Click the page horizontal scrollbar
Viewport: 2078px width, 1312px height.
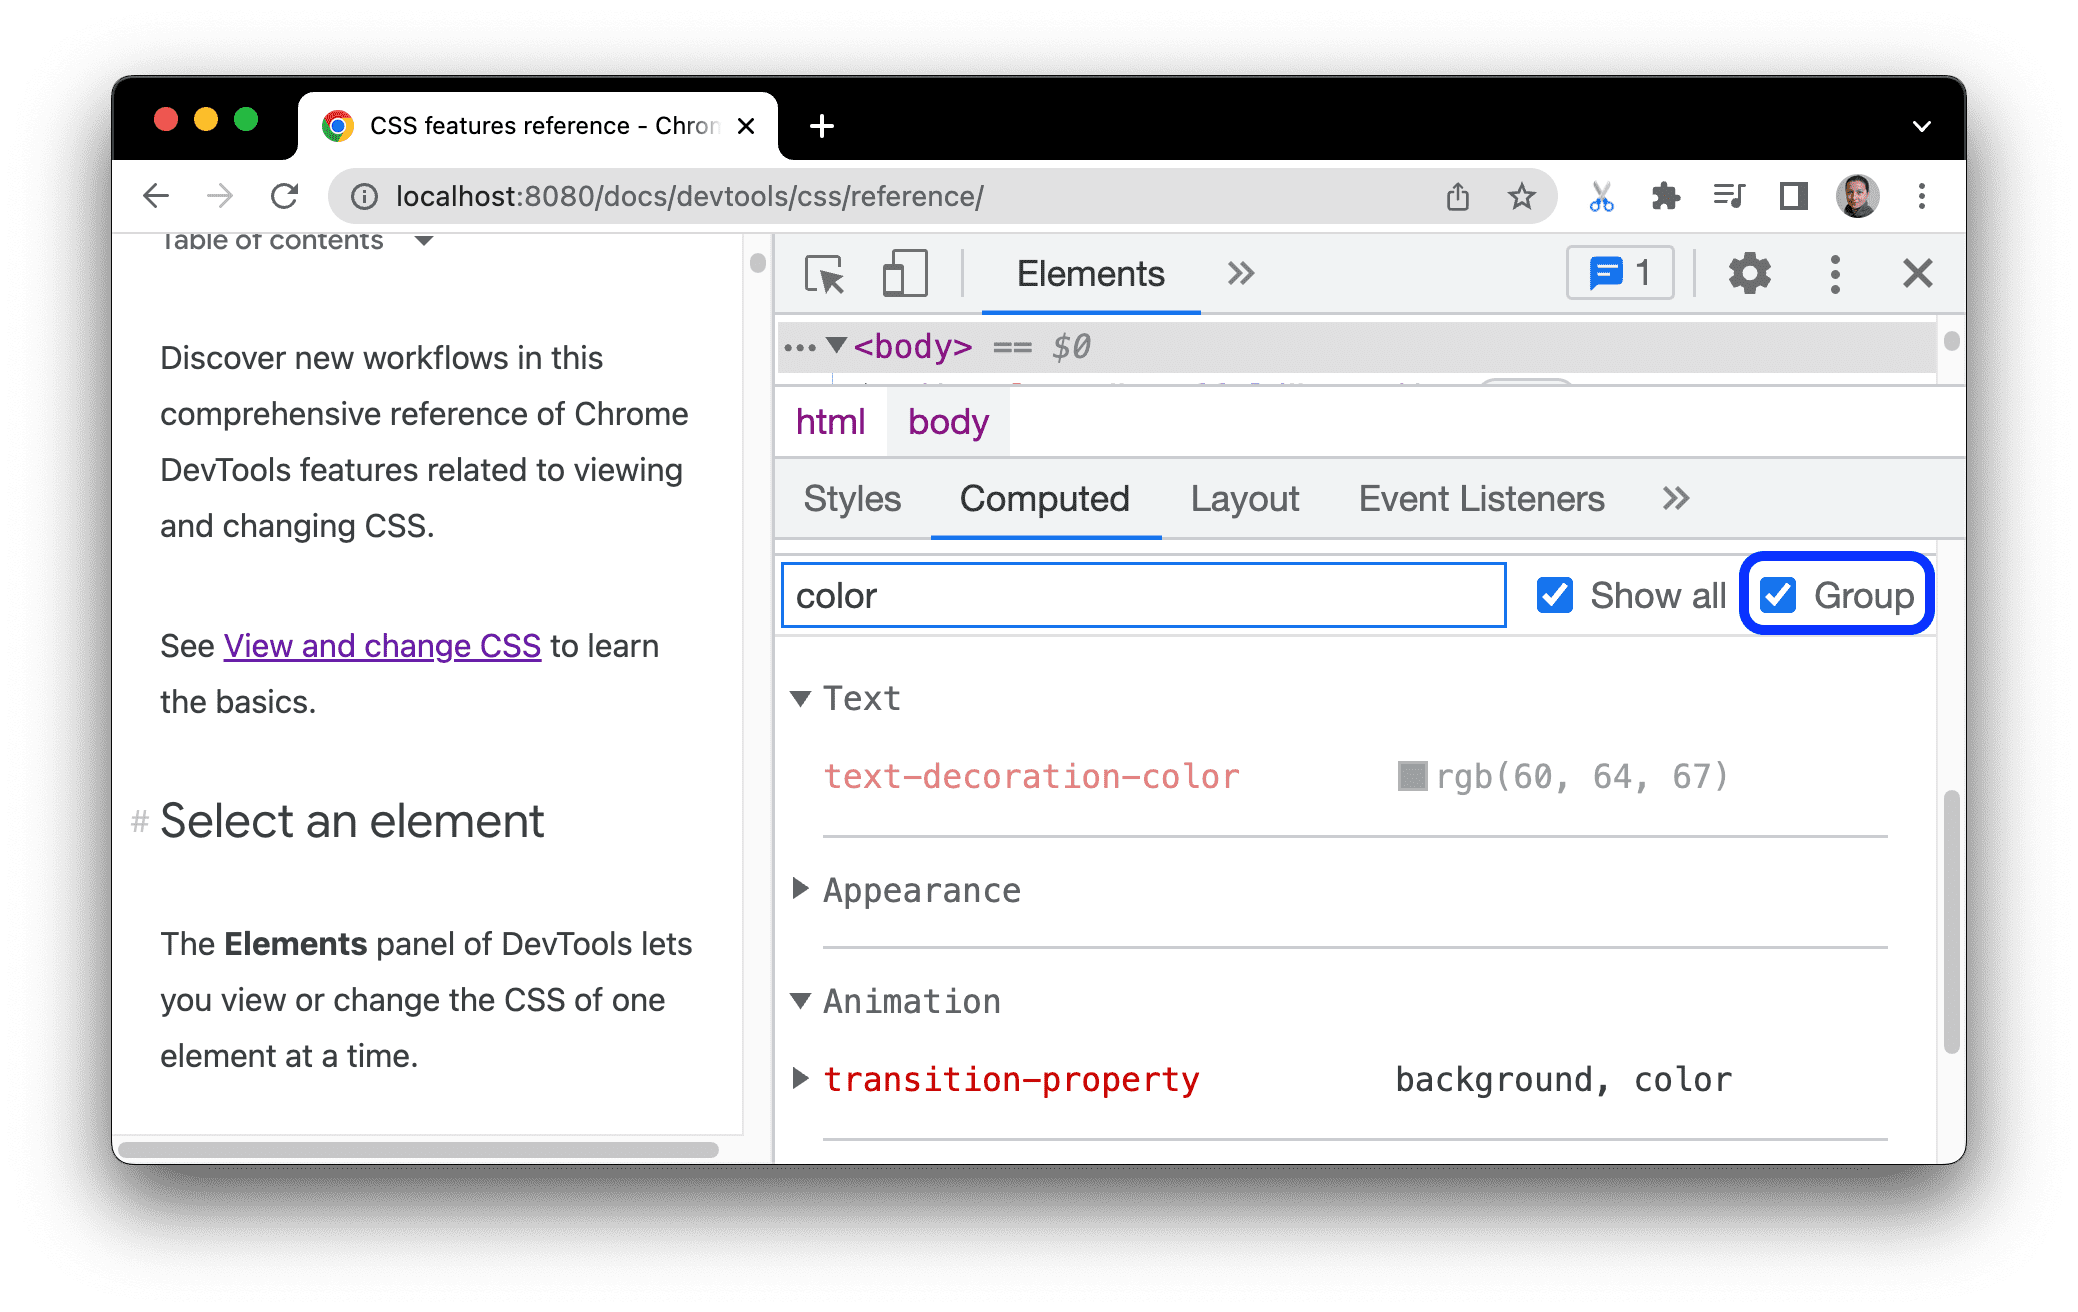[419, 1149]
